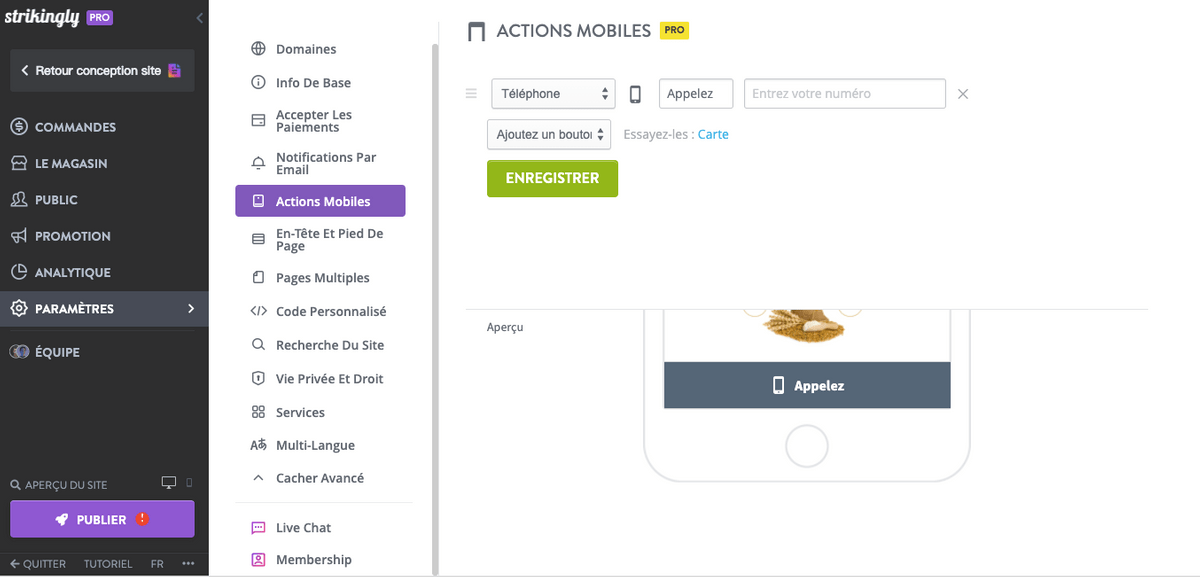Click the desktop preview icon

click(x=169, y=484)
